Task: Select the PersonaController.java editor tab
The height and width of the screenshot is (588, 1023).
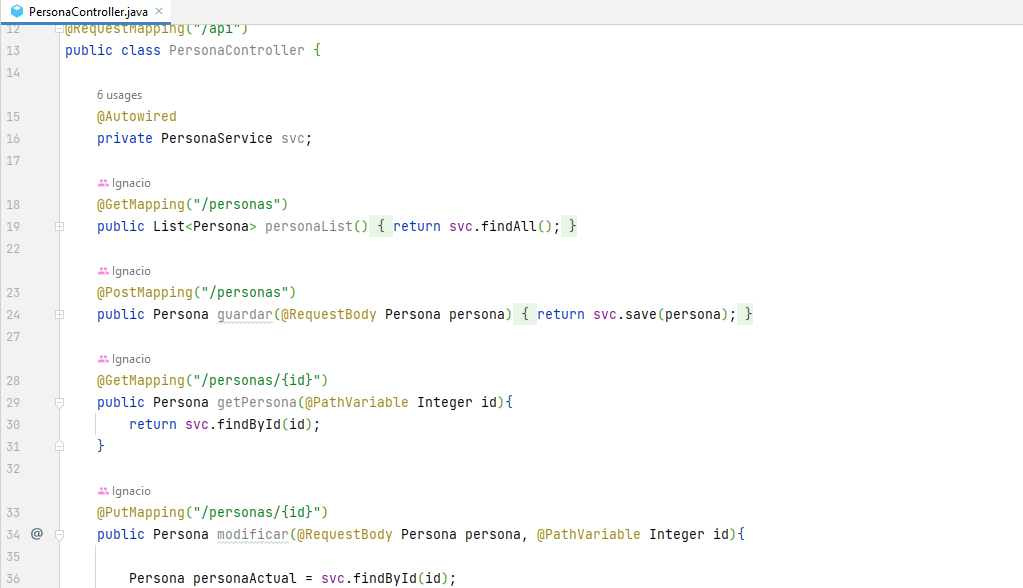Action: (87, 12)
